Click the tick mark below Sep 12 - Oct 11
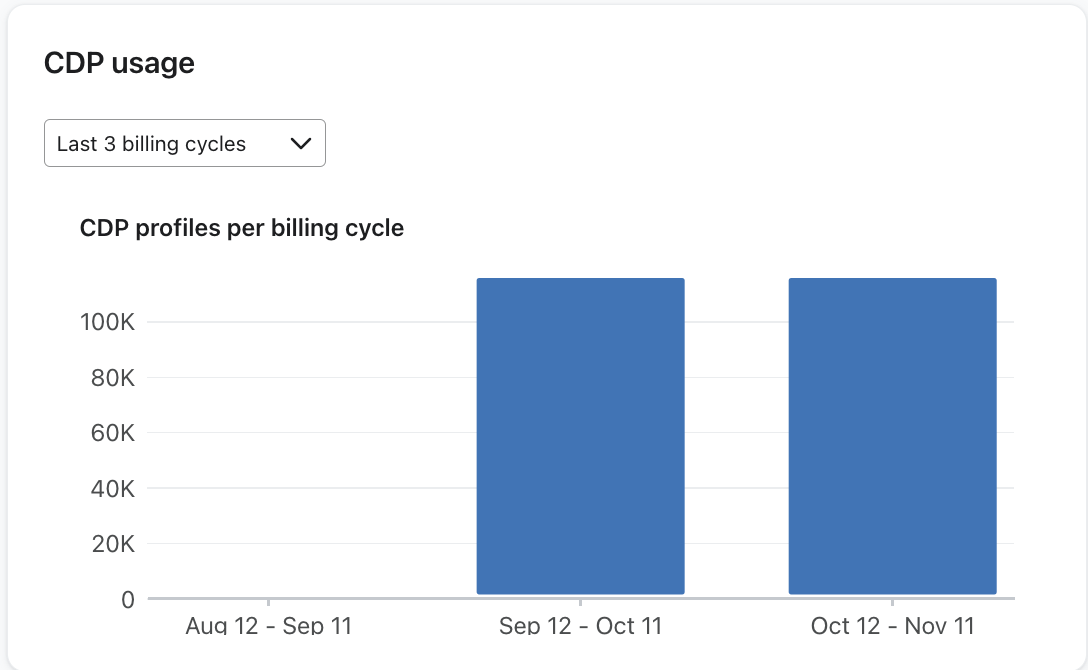The image size is (1088, 670). click(581, 604)
